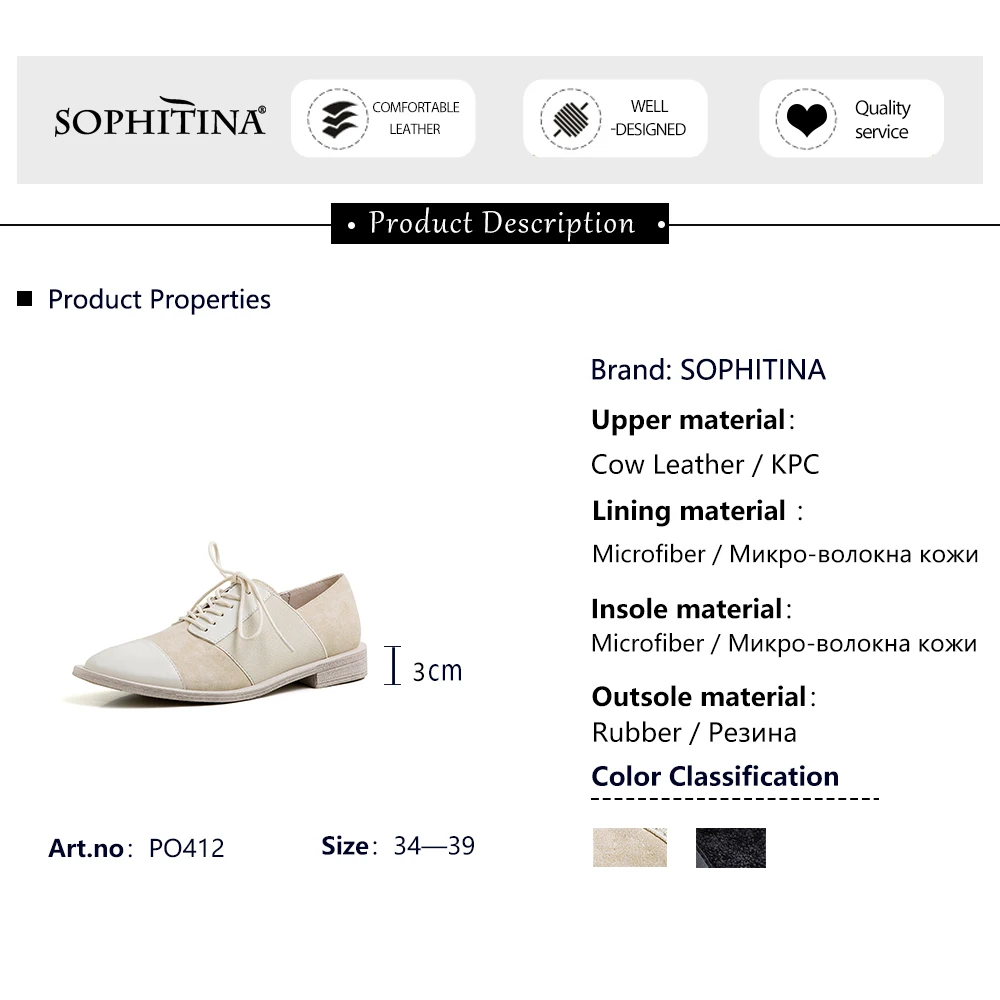Click the comfortable leather layers icon
Screen dimensions: 1000x1000
(334, 119)
